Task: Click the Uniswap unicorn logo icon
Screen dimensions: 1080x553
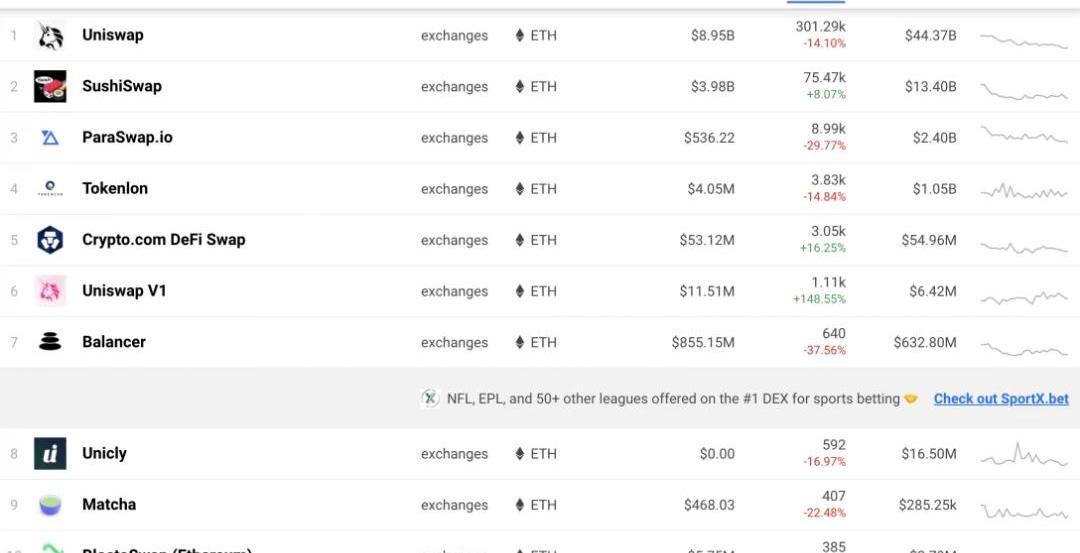Action: (x=50, y=35)
